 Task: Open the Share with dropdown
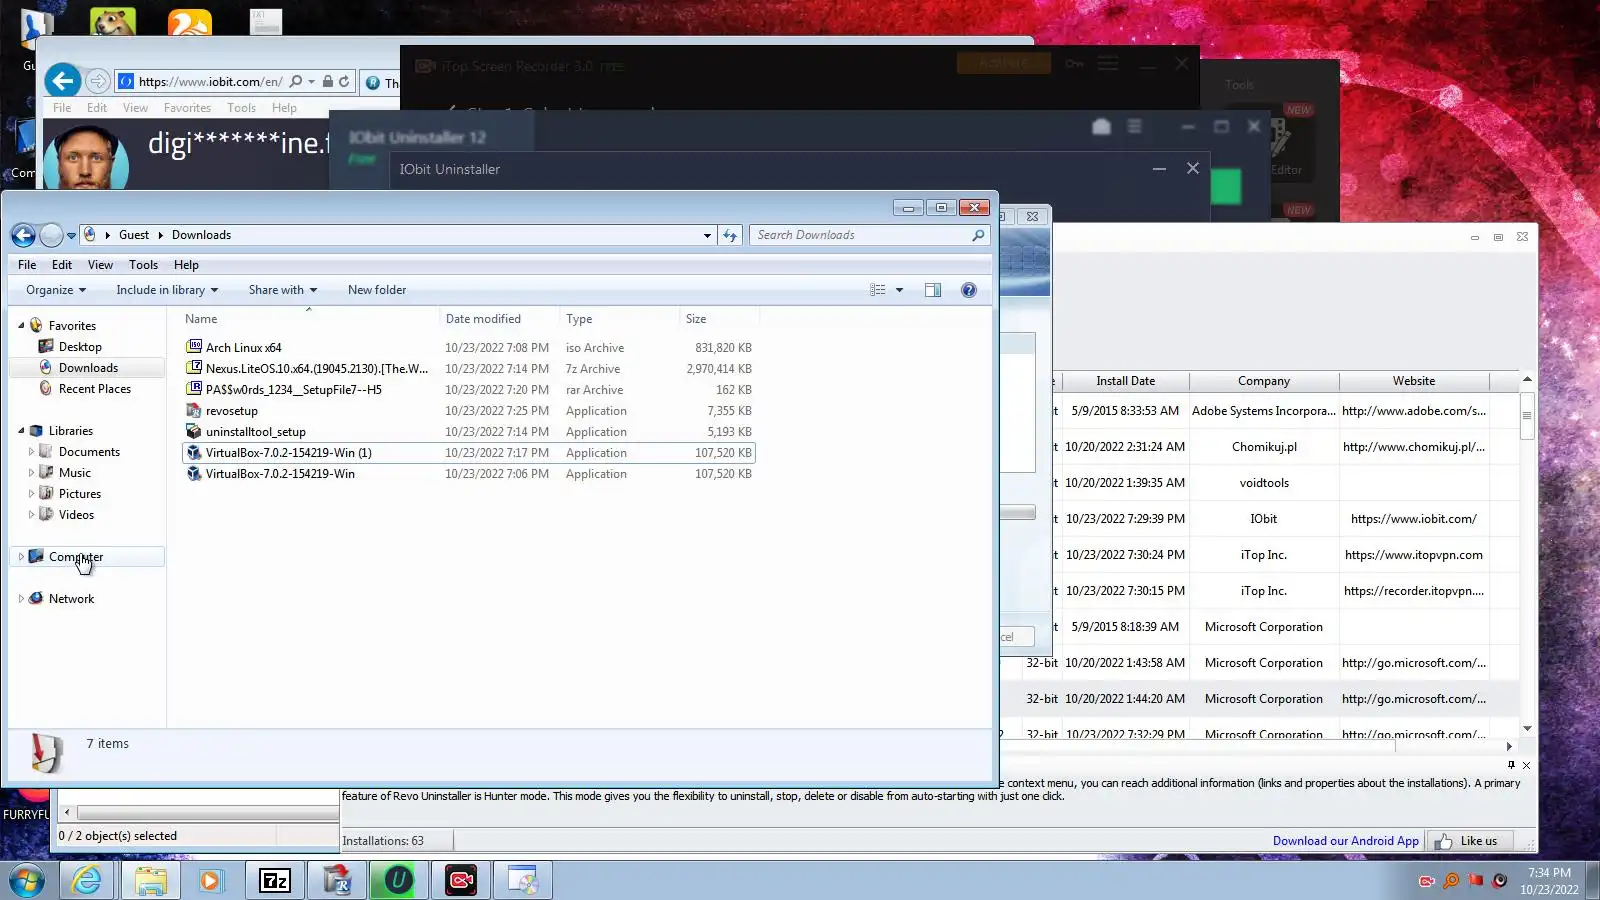pyautogui.click(x=283, y=290)
